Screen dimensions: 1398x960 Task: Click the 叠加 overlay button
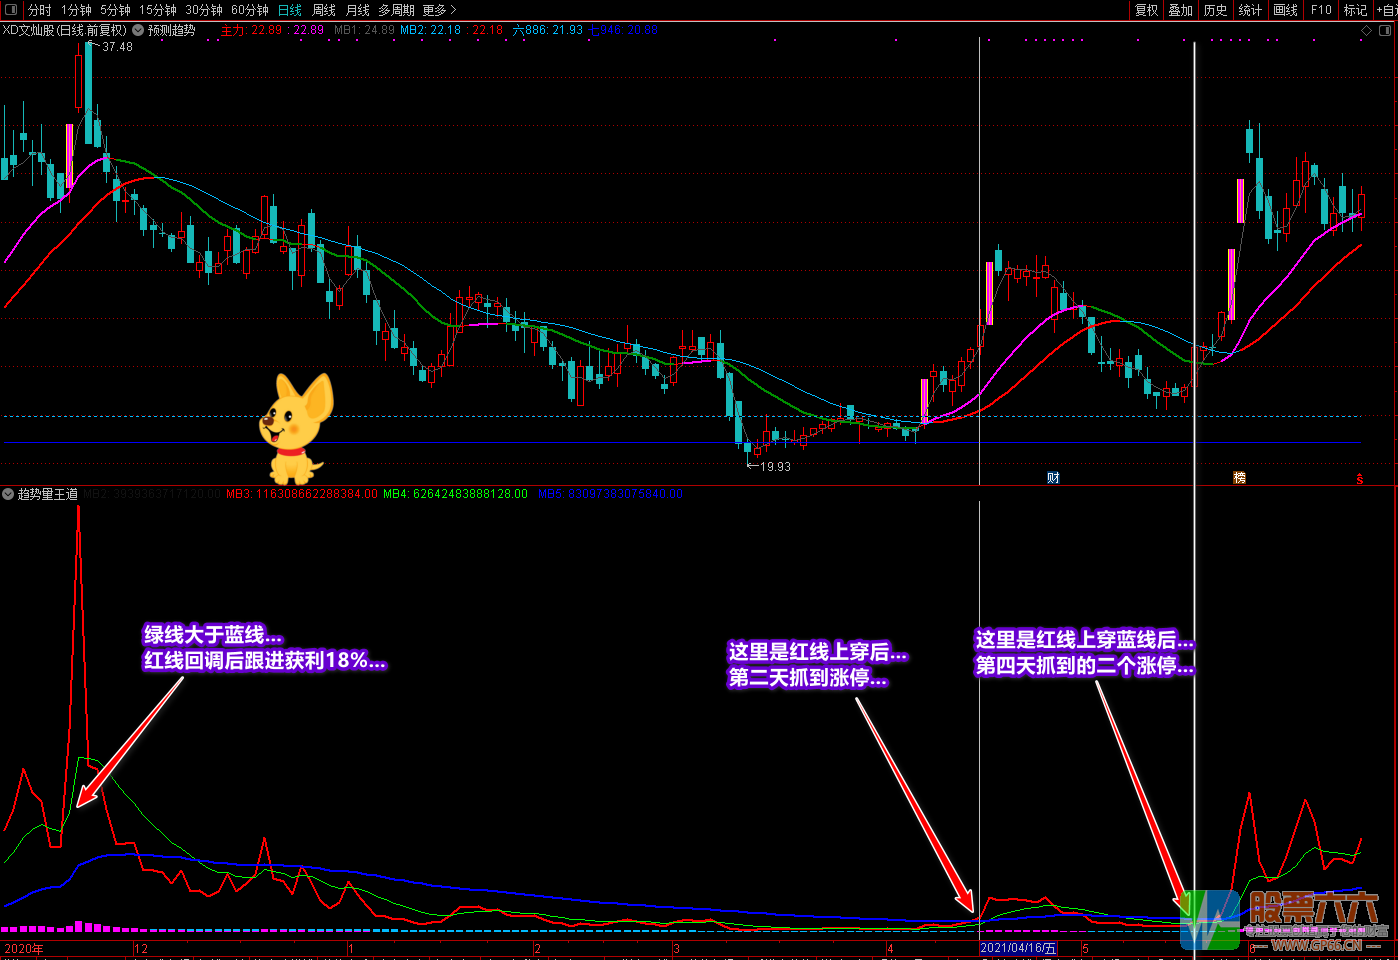pyautogui.click(x=1180, y=10)
